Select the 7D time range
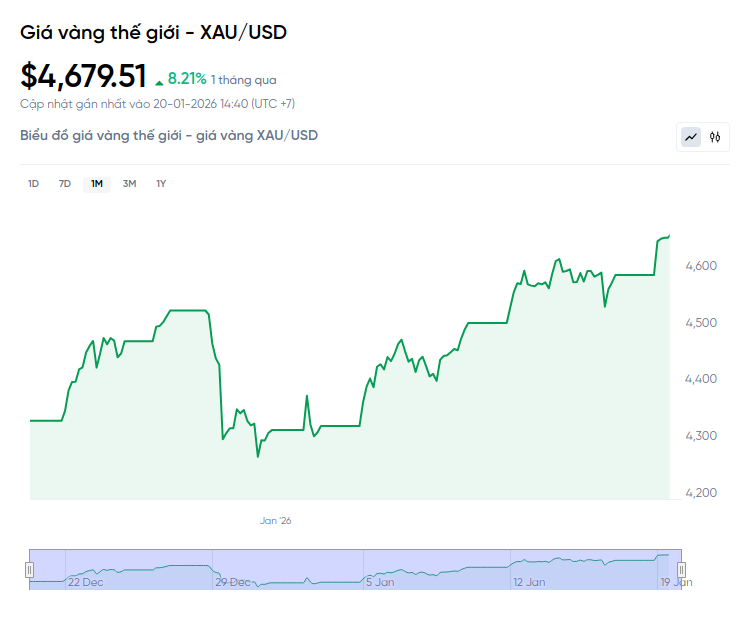Screen dimensions: 750x634 pos(65,184)
